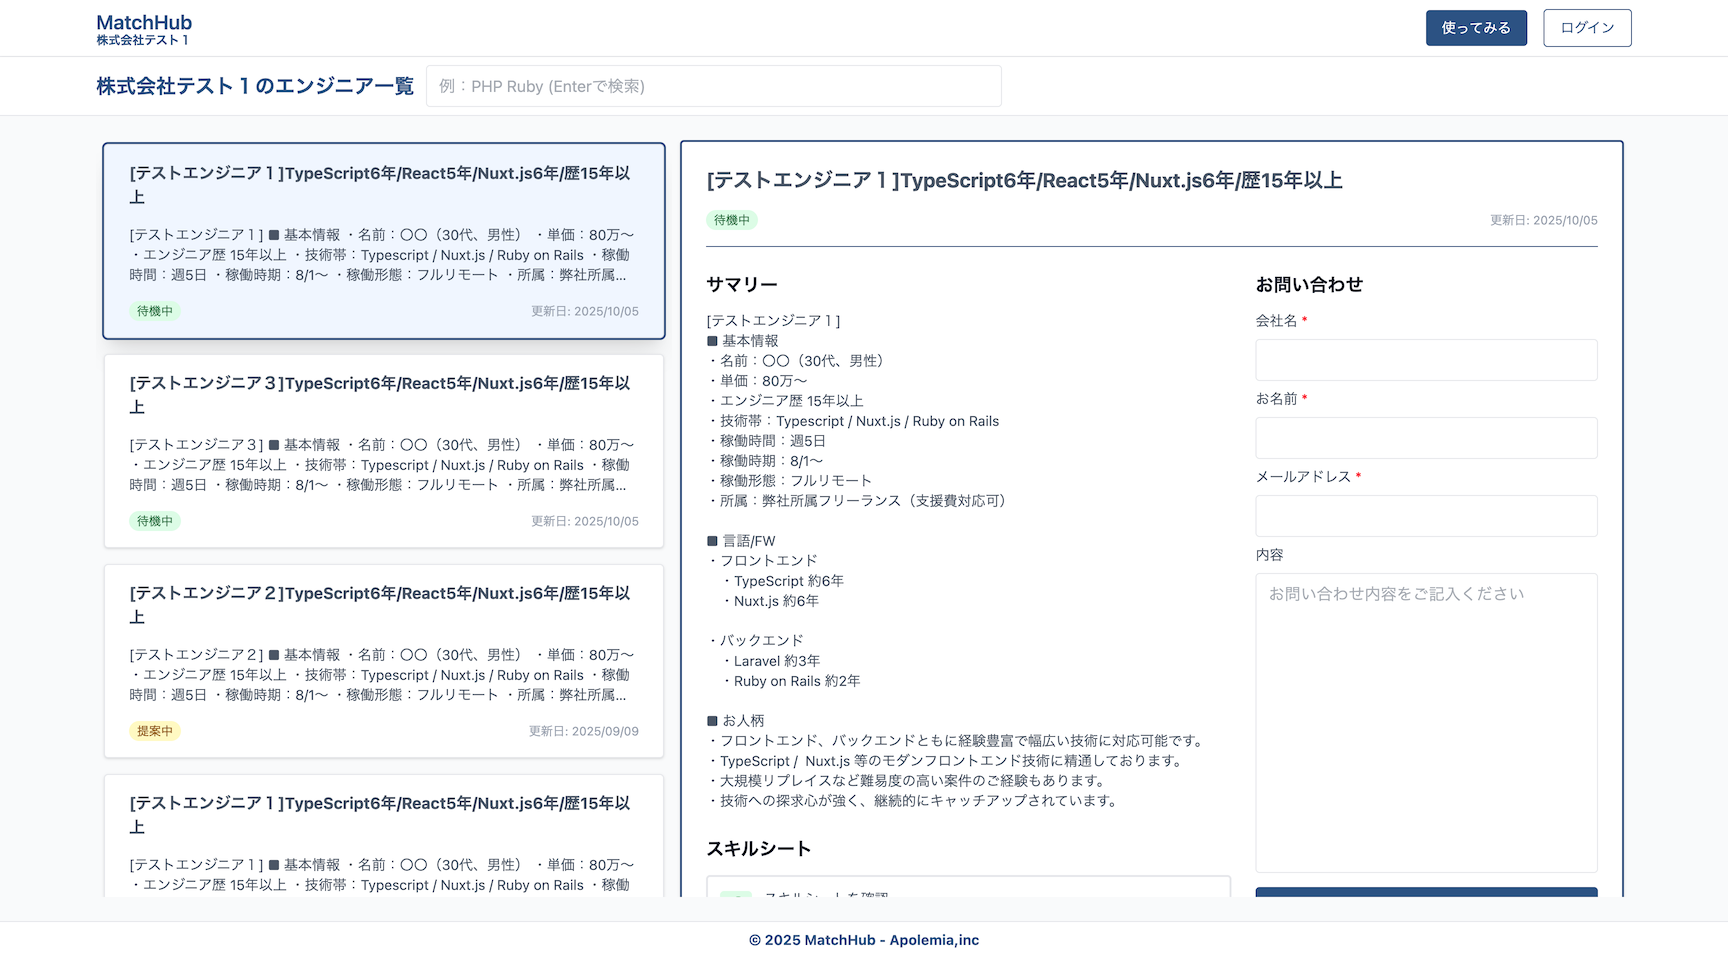1728x958 pixels.
Task: Select the テストエンジニア３ card
Action: pos(383,452)
